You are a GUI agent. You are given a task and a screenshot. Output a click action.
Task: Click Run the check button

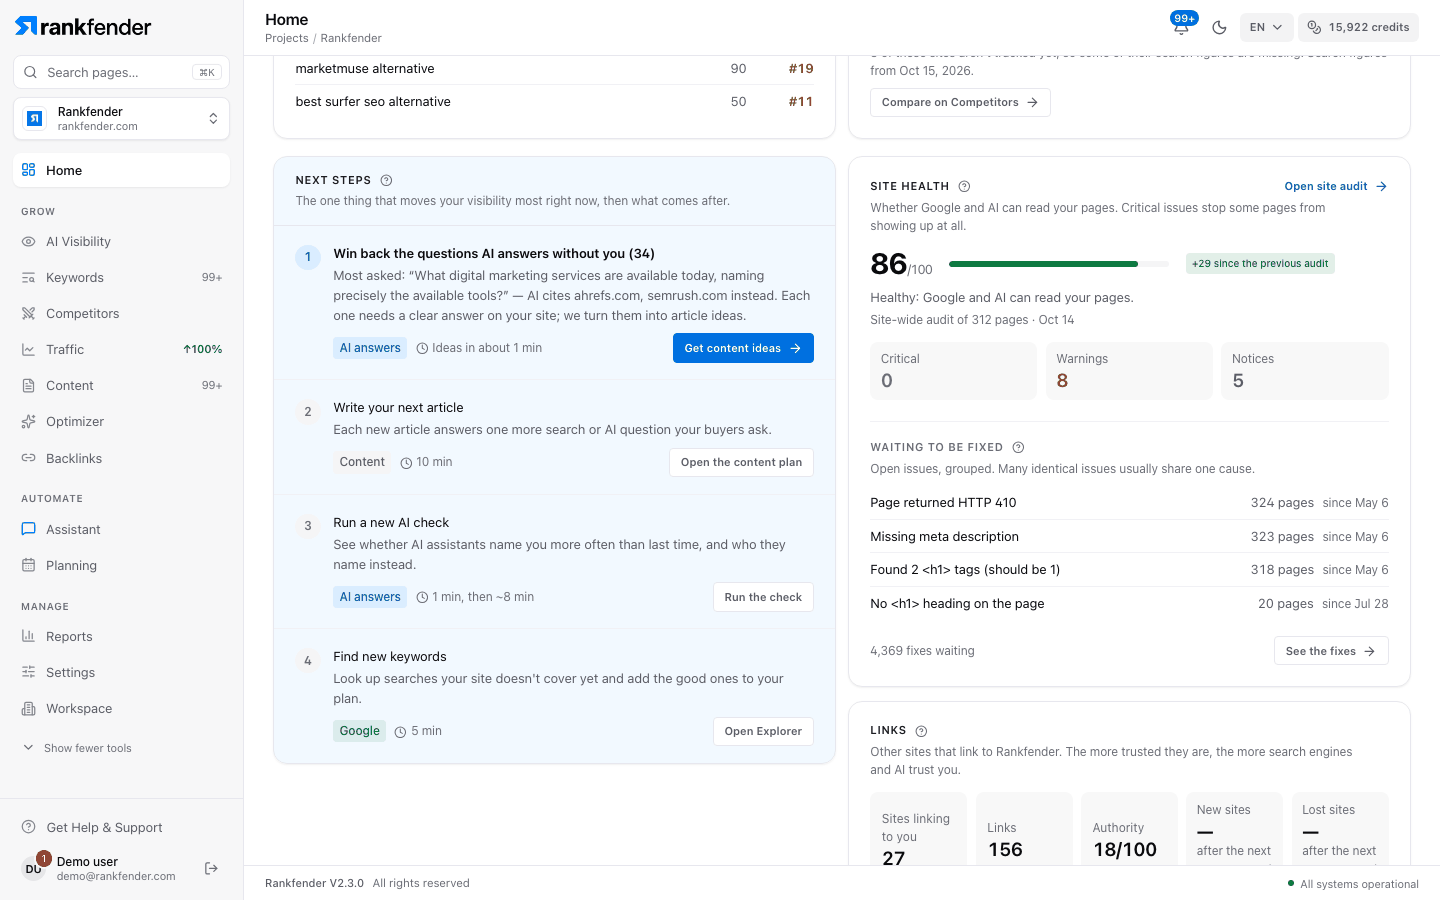[763, 597]
